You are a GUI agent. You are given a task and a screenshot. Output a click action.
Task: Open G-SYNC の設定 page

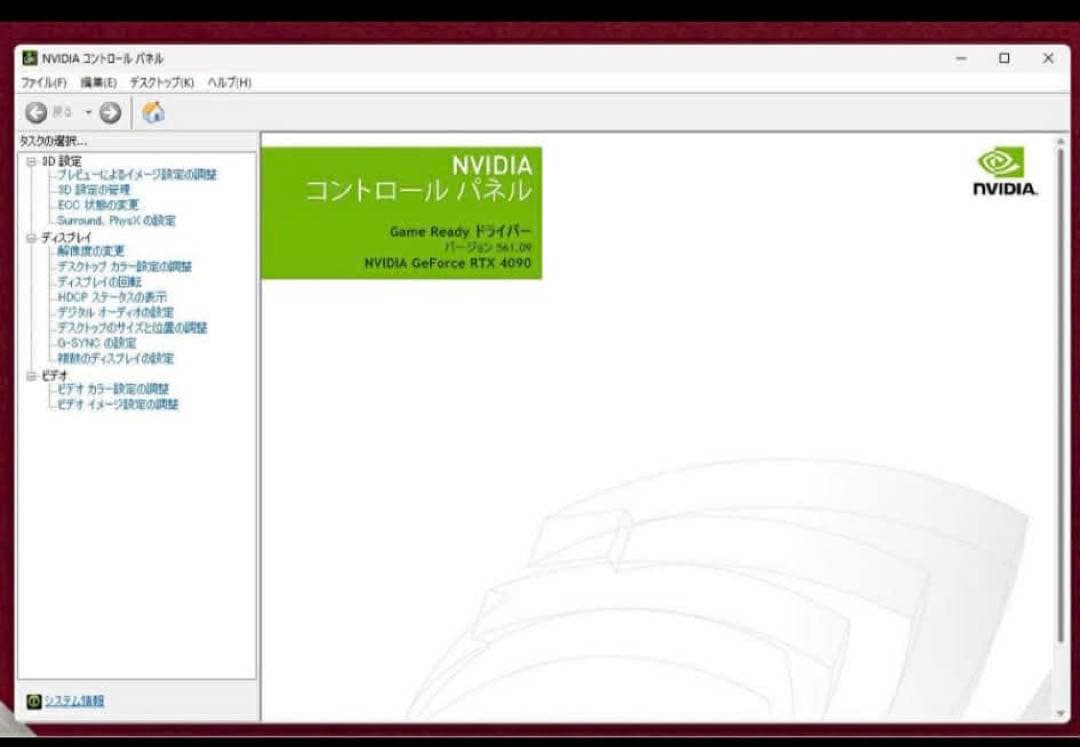97,343
